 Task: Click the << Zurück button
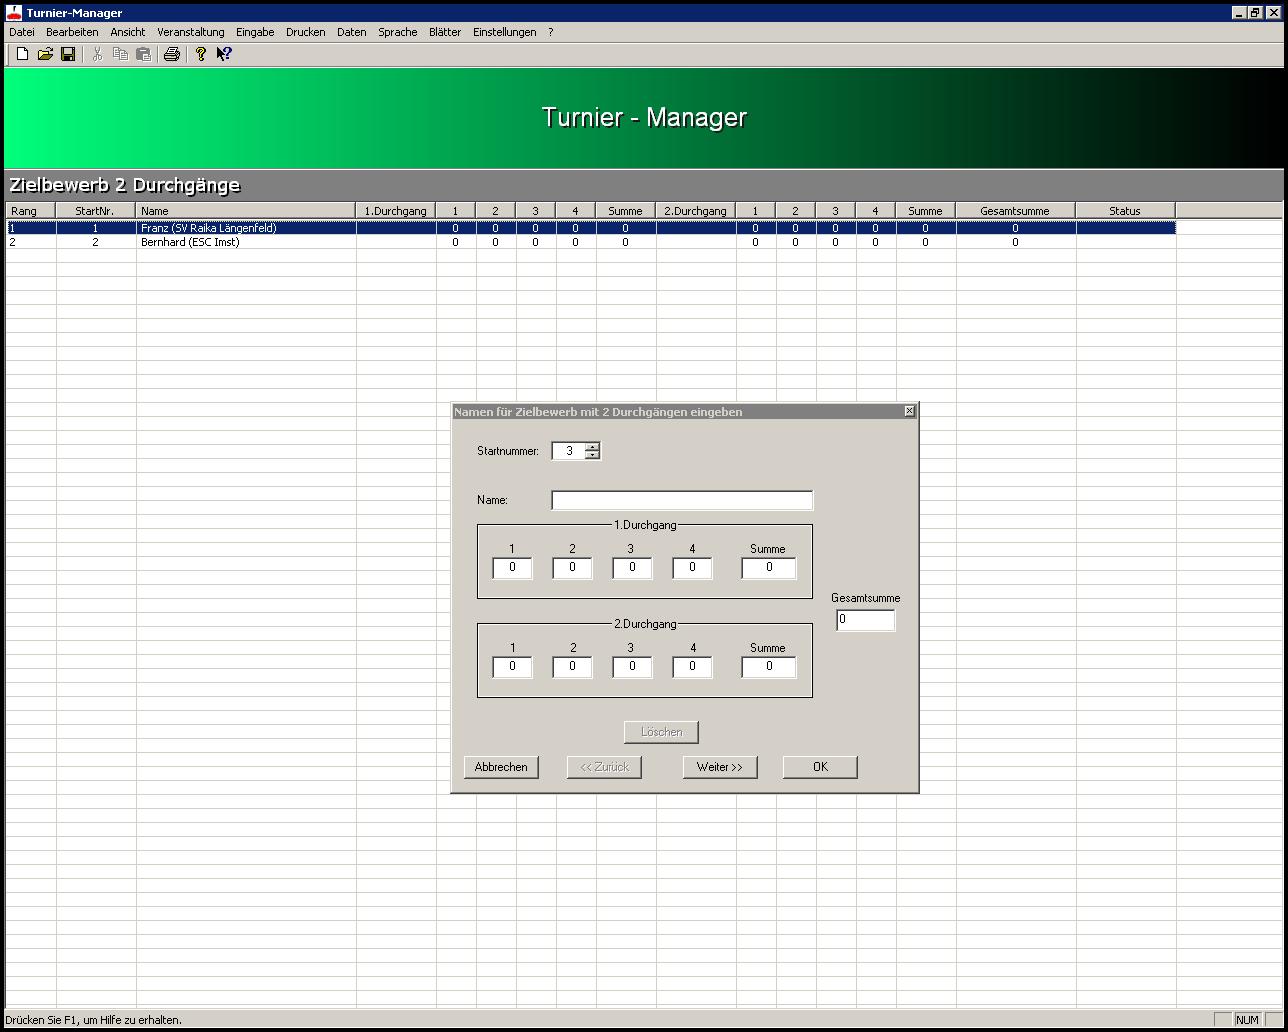click(x=604, y=767)
